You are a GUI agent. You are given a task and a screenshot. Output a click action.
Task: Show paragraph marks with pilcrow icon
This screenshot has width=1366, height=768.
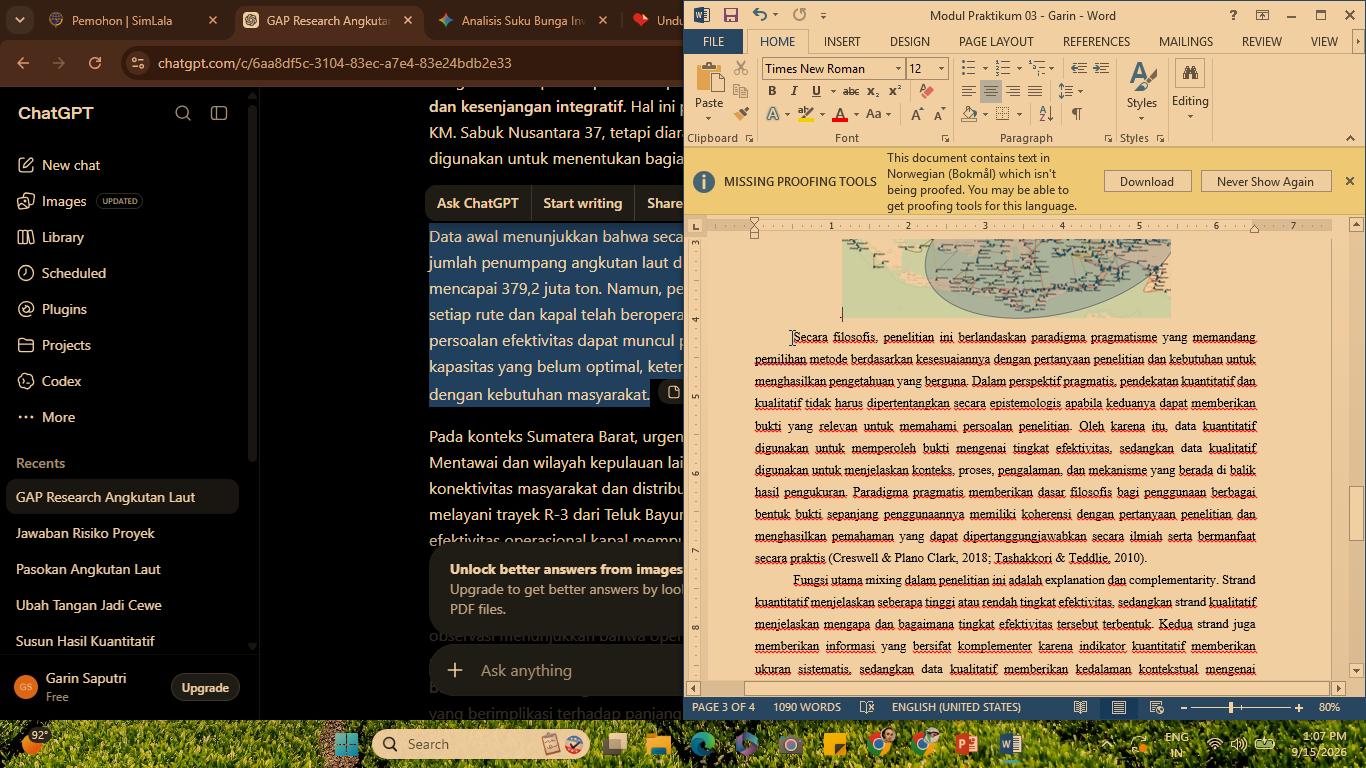coord(1076,114)
